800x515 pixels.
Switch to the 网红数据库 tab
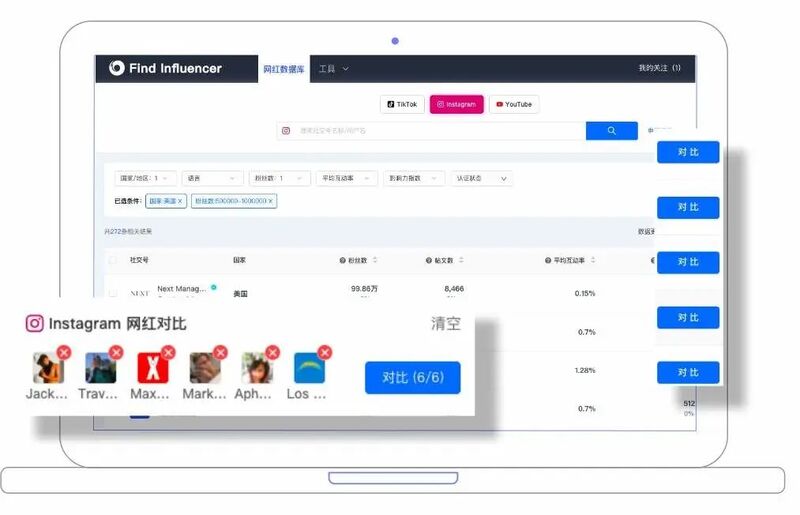click(x=284, y=69)
